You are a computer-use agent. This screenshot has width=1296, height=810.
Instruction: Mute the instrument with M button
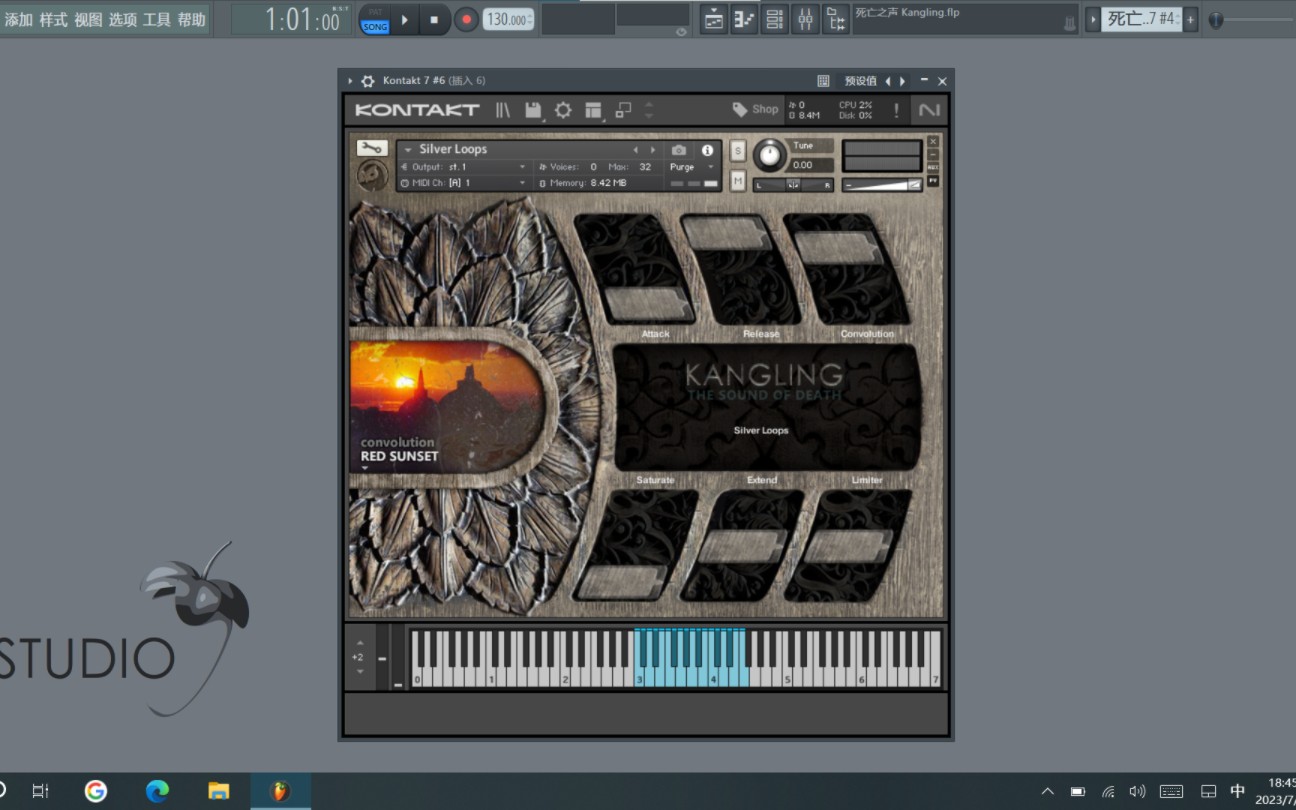(738, 181)
